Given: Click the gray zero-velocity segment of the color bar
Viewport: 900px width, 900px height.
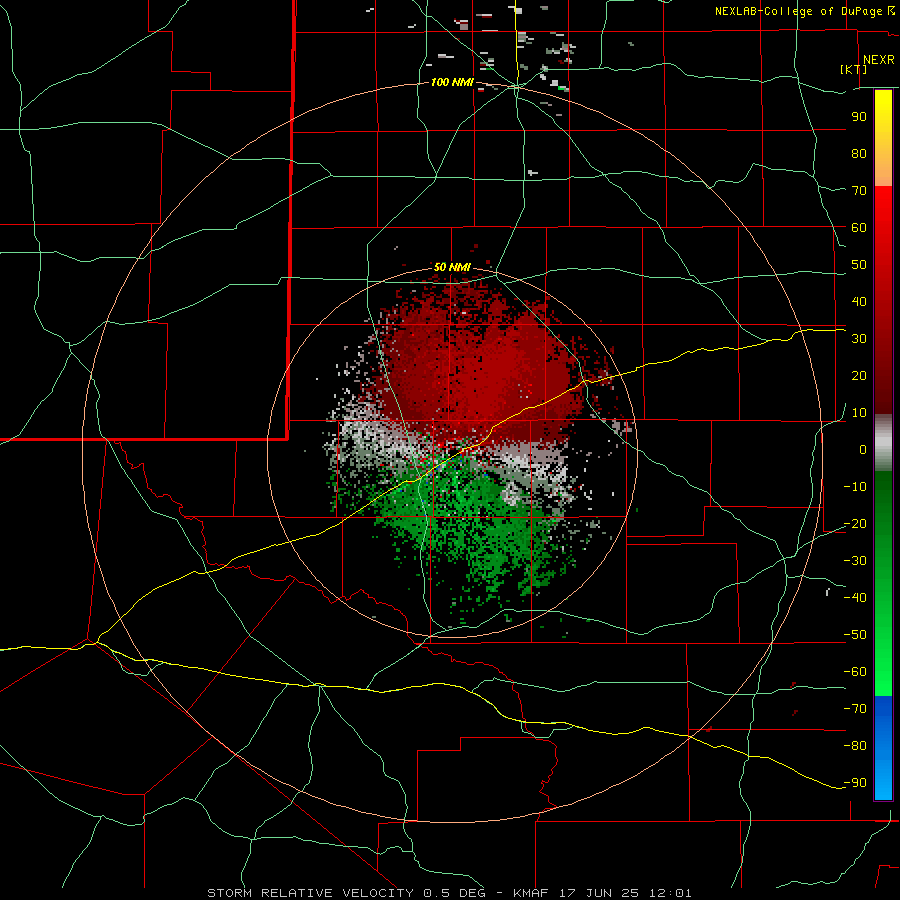Looking at the screenshot, I should (883, 443).
